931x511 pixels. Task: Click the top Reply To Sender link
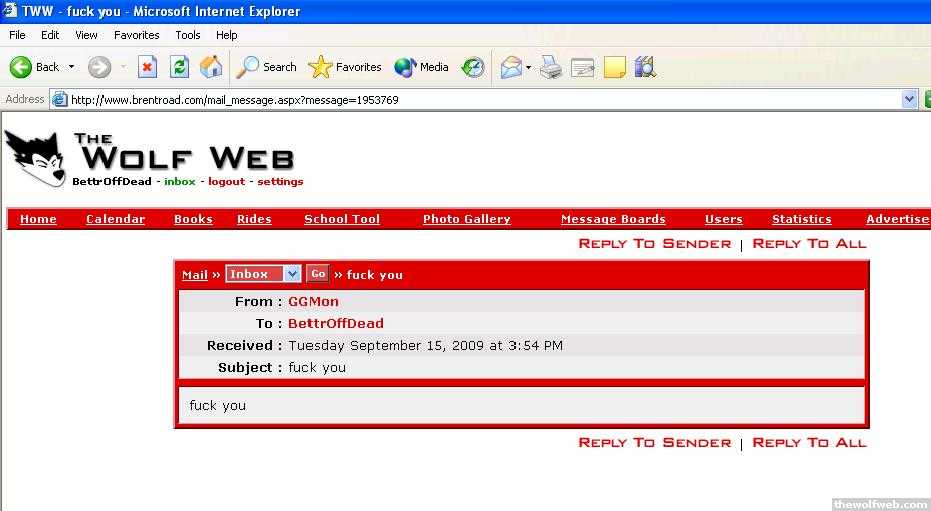tap(654, 244)
